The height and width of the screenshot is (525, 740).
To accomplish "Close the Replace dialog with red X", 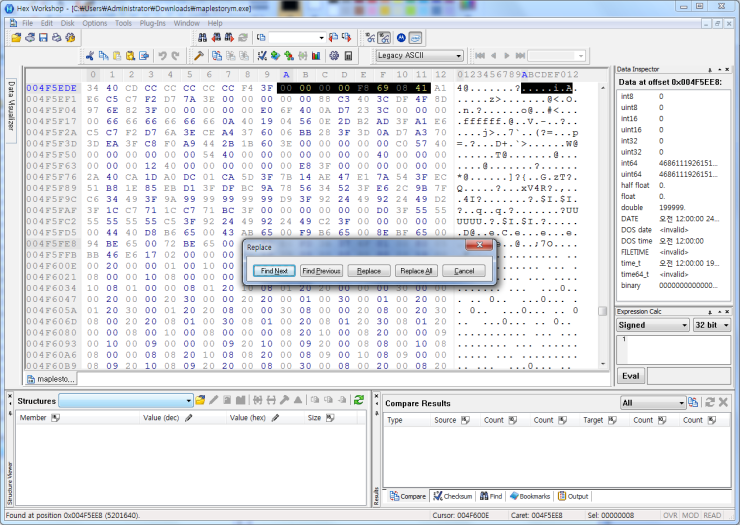I will (479, 245).
